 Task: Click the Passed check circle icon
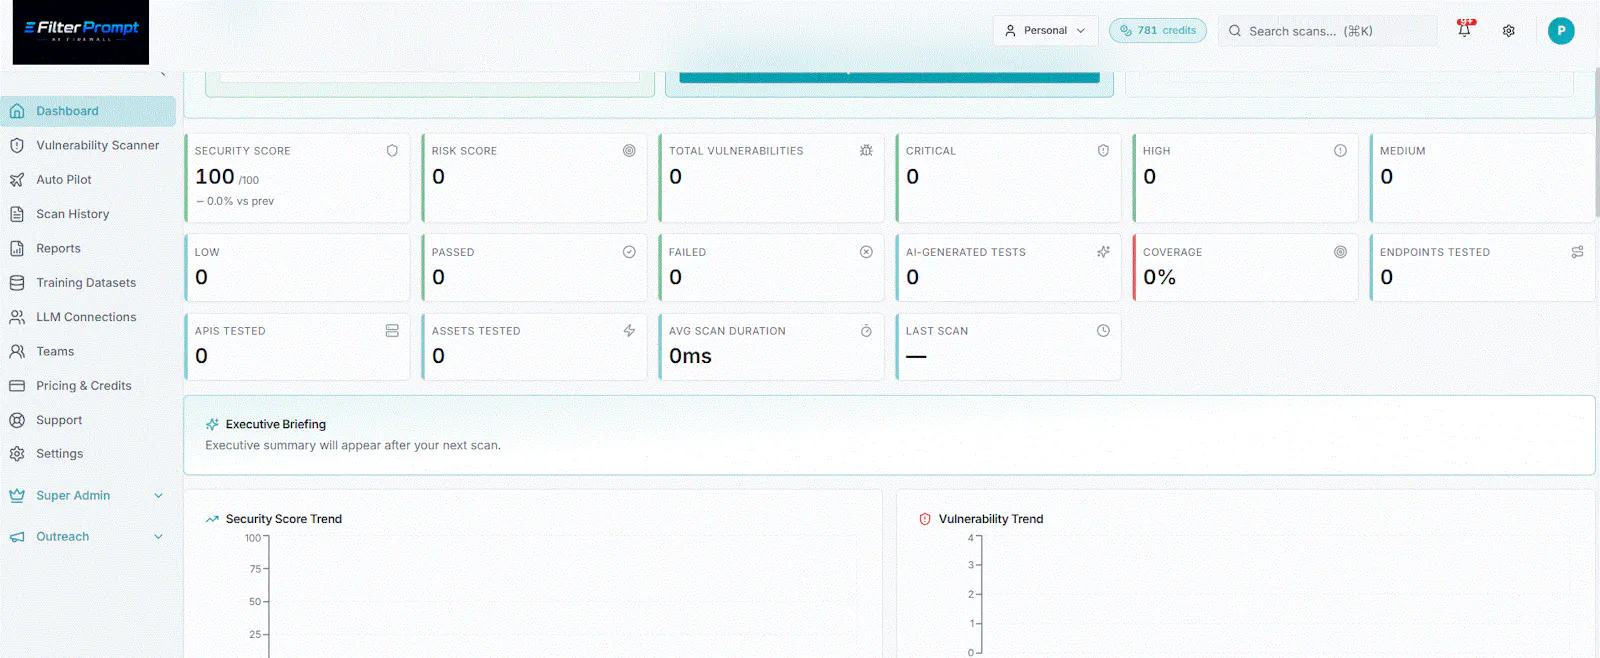pyautogui.click(x=629, y=252)
